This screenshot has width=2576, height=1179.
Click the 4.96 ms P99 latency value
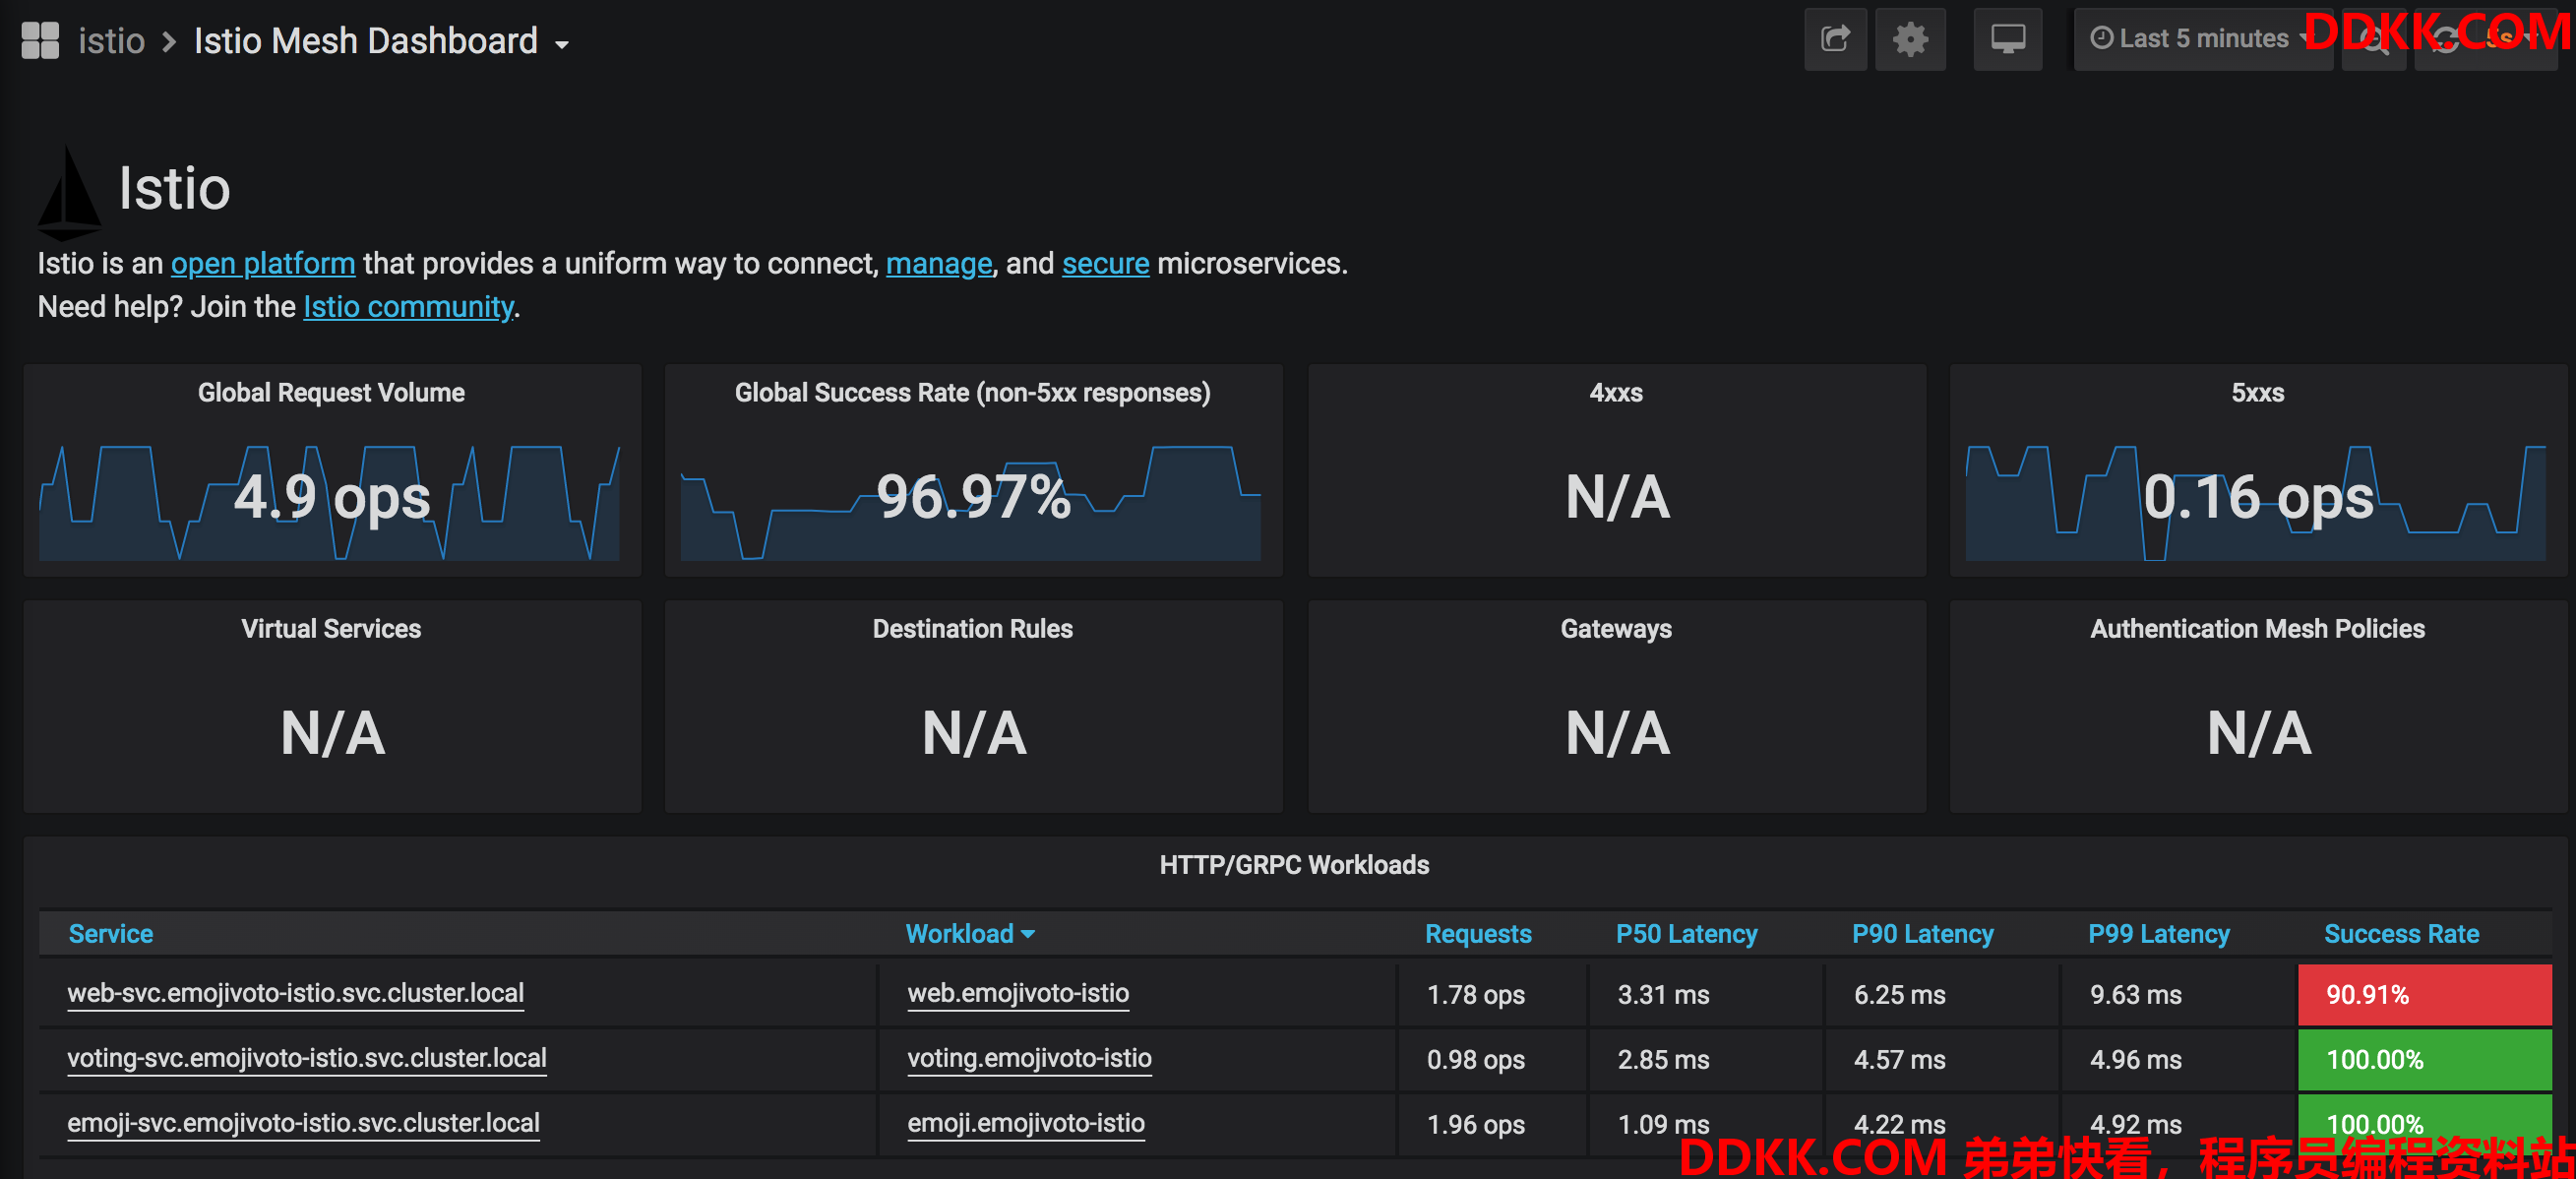click(2135, 1060)
